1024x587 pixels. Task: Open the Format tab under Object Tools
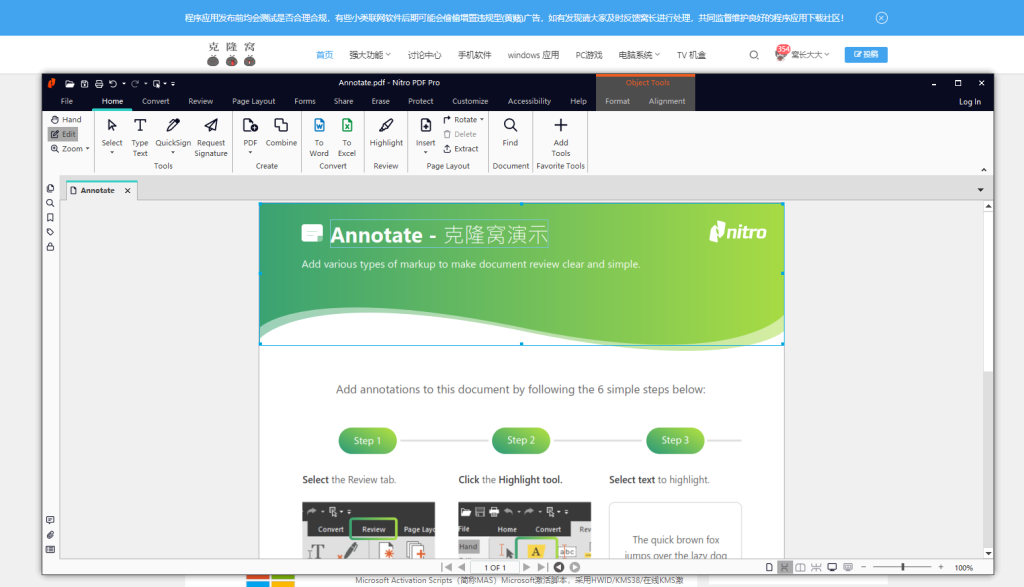[x=617, y=101]
